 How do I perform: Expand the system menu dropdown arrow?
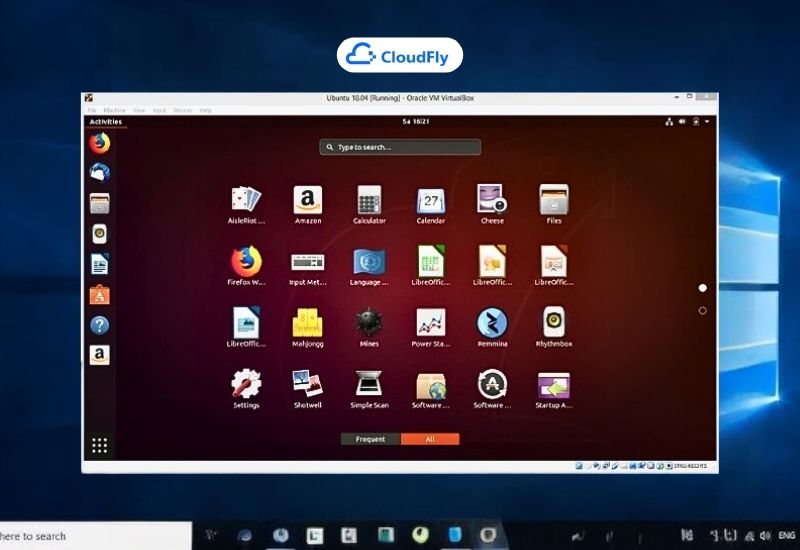[x=707, y=121]
